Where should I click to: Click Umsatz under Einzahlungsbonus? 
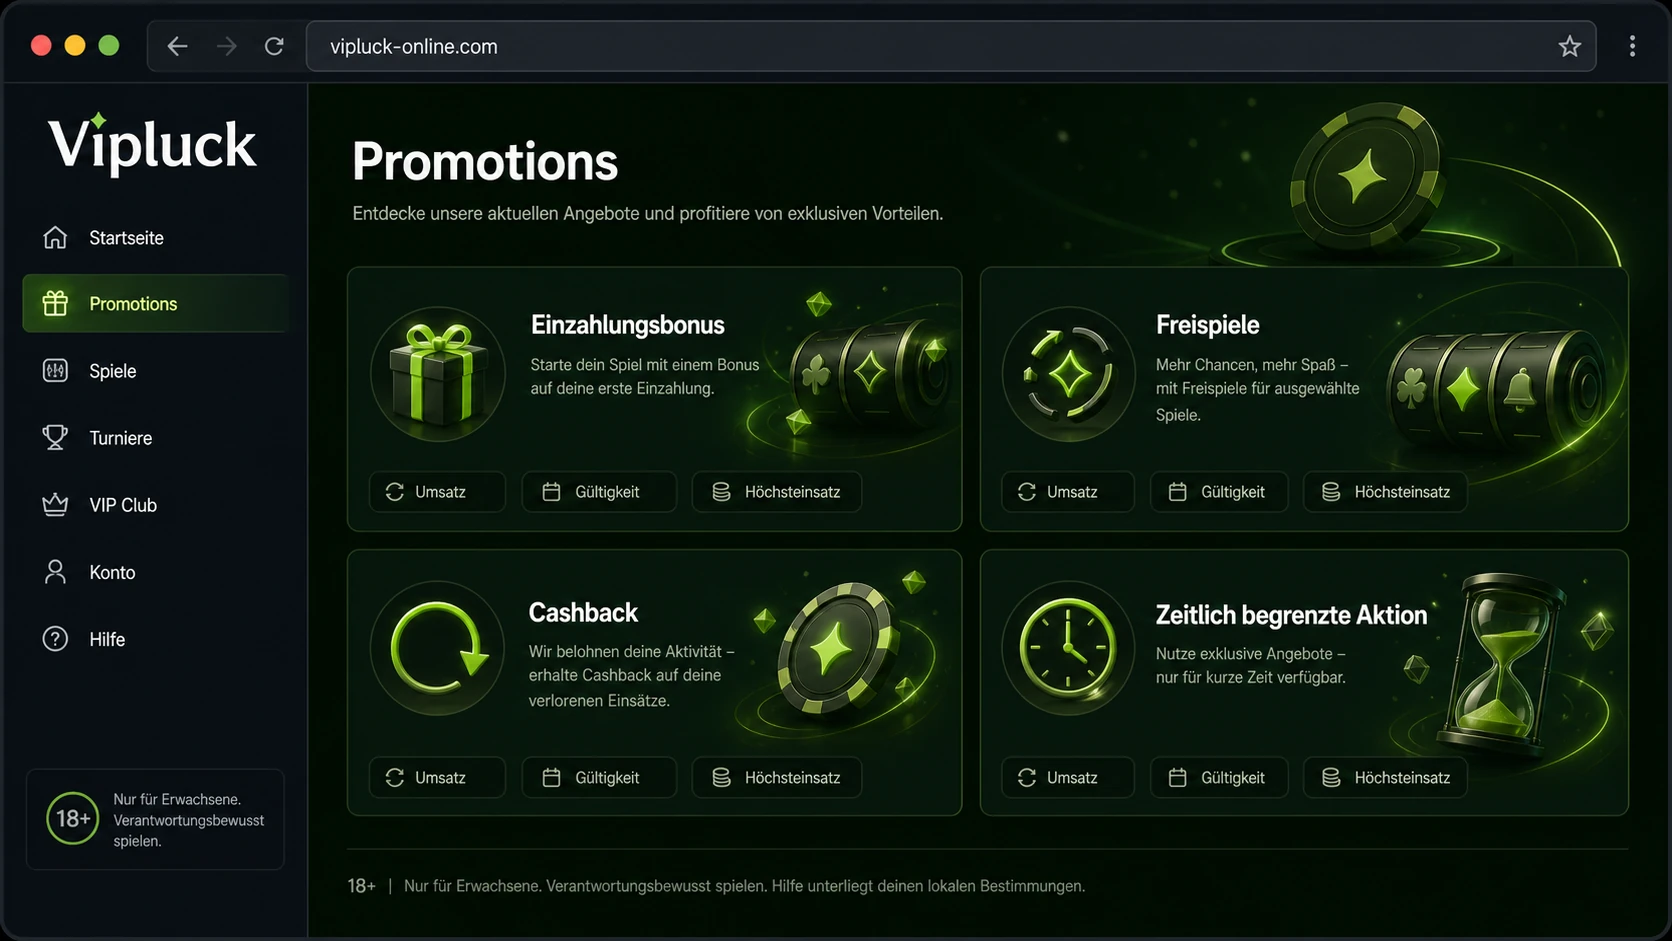click(437, 492)
